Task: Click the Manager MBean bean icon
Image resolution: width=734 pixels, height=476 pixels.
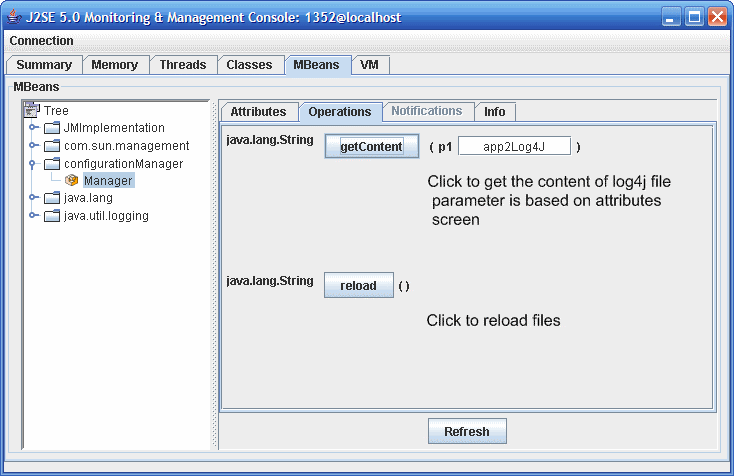Action: click(72, 181)
